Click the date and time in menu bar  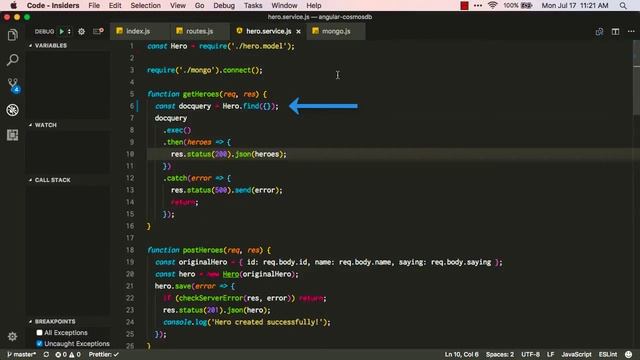575,5
